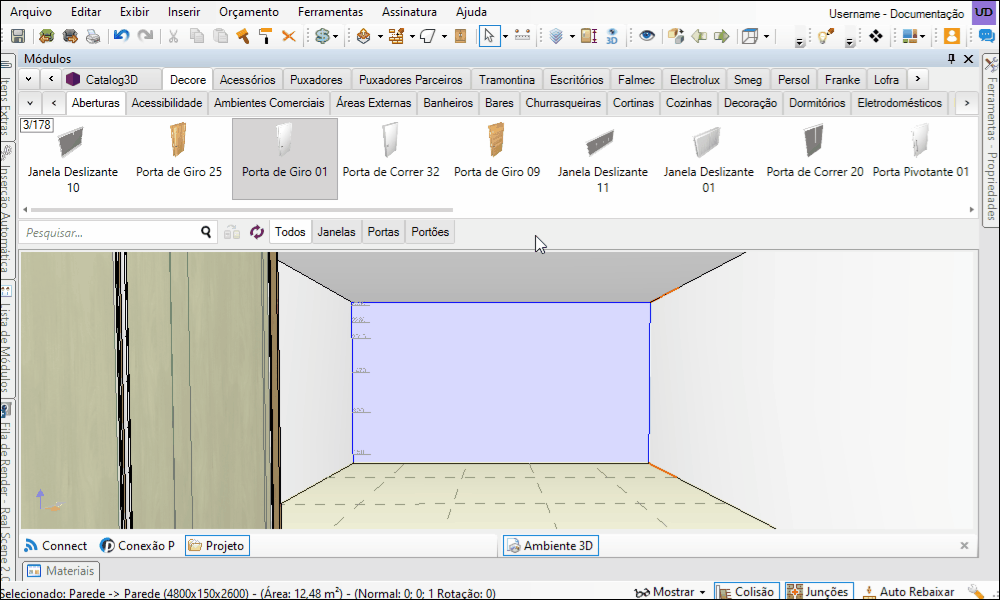Select the paint roller tool icon
This screenshot has height=600, width=1000.
[265, 36]
